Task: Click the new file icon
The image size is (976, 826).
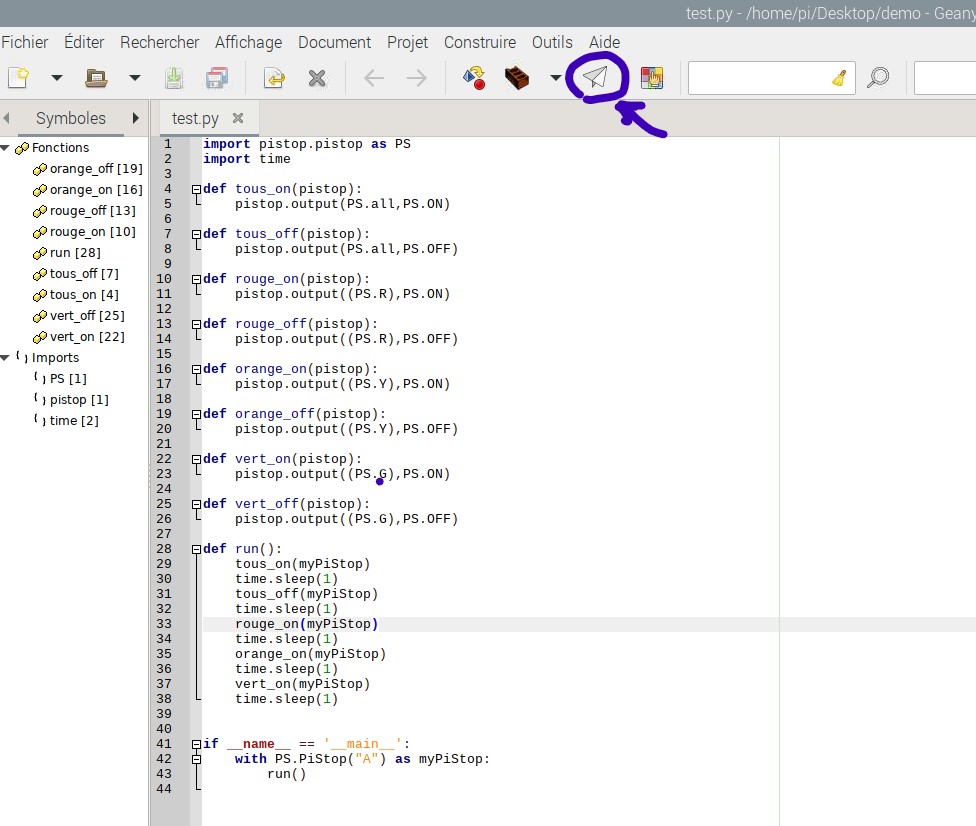Action: tap(19, 78)
